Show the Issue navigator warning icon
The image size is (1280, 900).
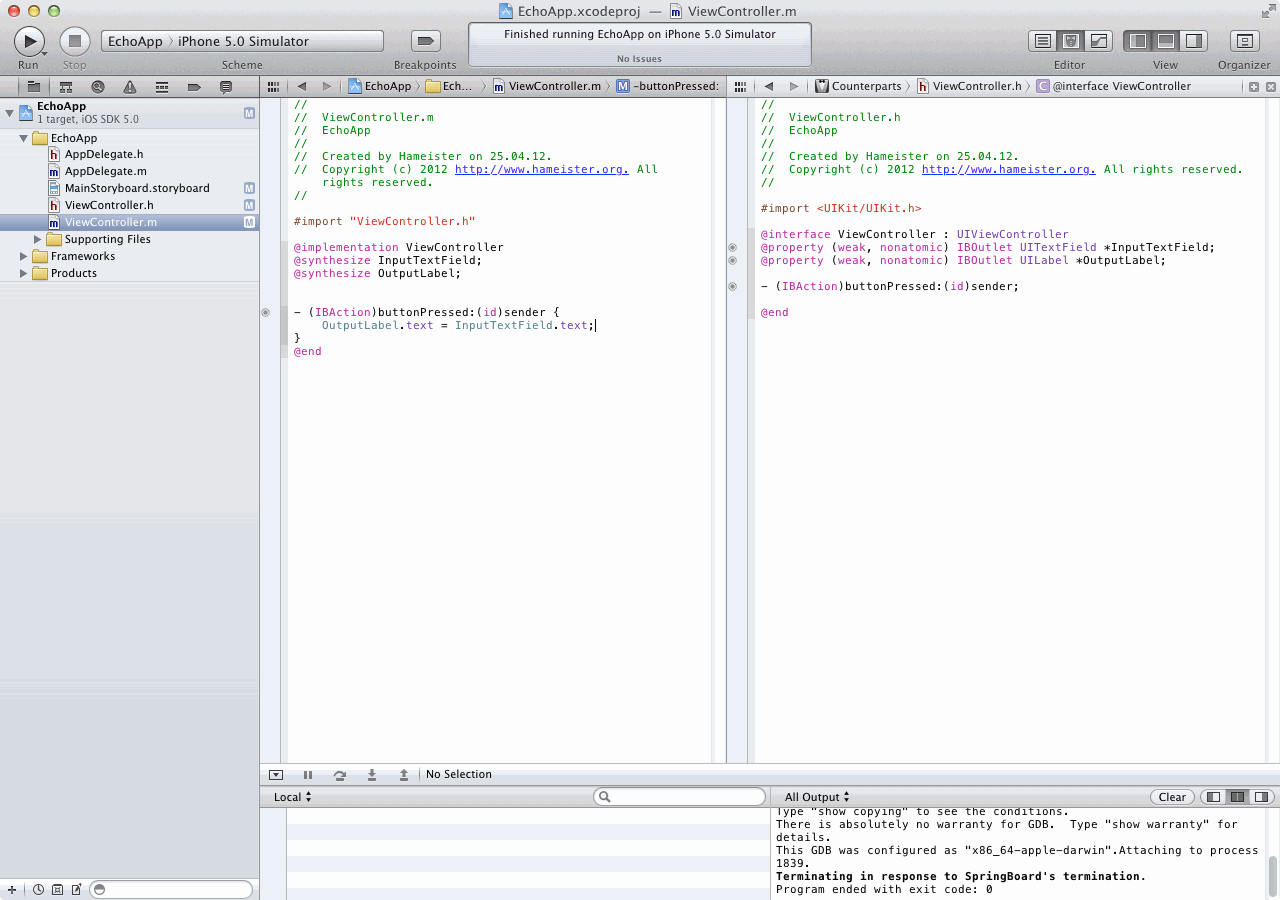[130, 87]
